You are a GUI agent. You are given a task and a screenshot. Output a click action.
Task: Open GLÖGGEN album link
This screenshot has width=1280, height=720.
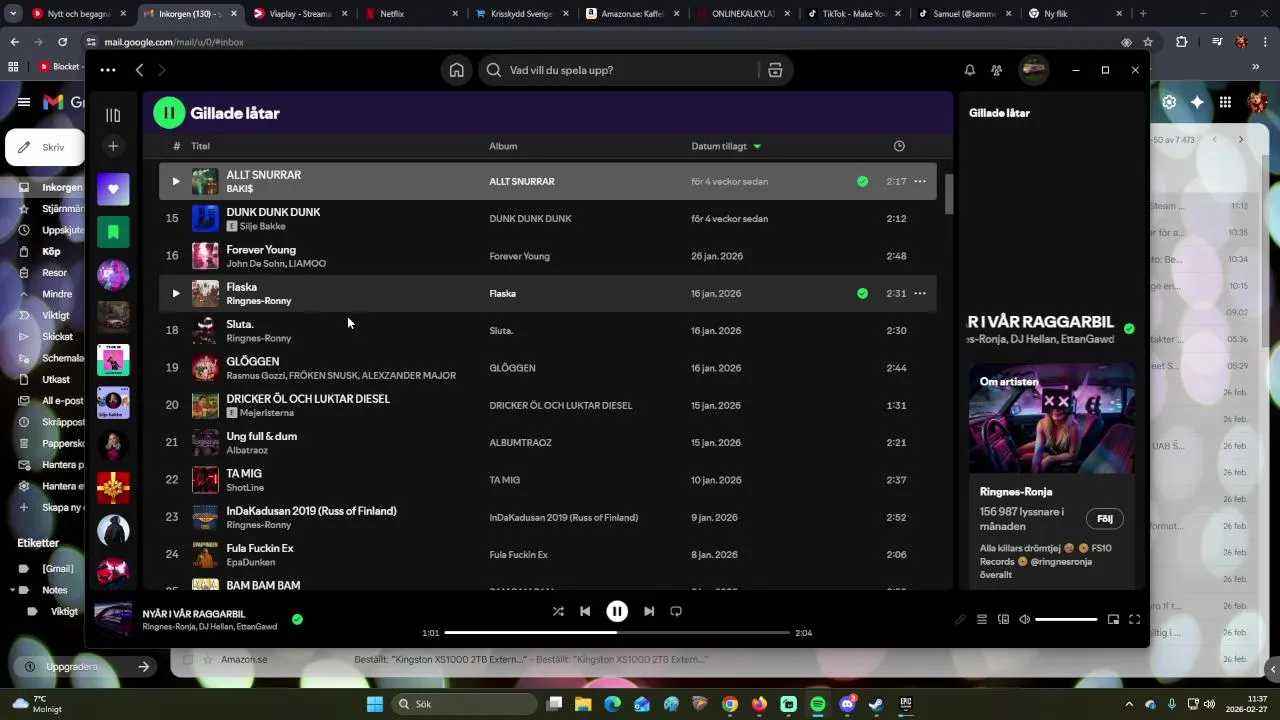(512, 368)
